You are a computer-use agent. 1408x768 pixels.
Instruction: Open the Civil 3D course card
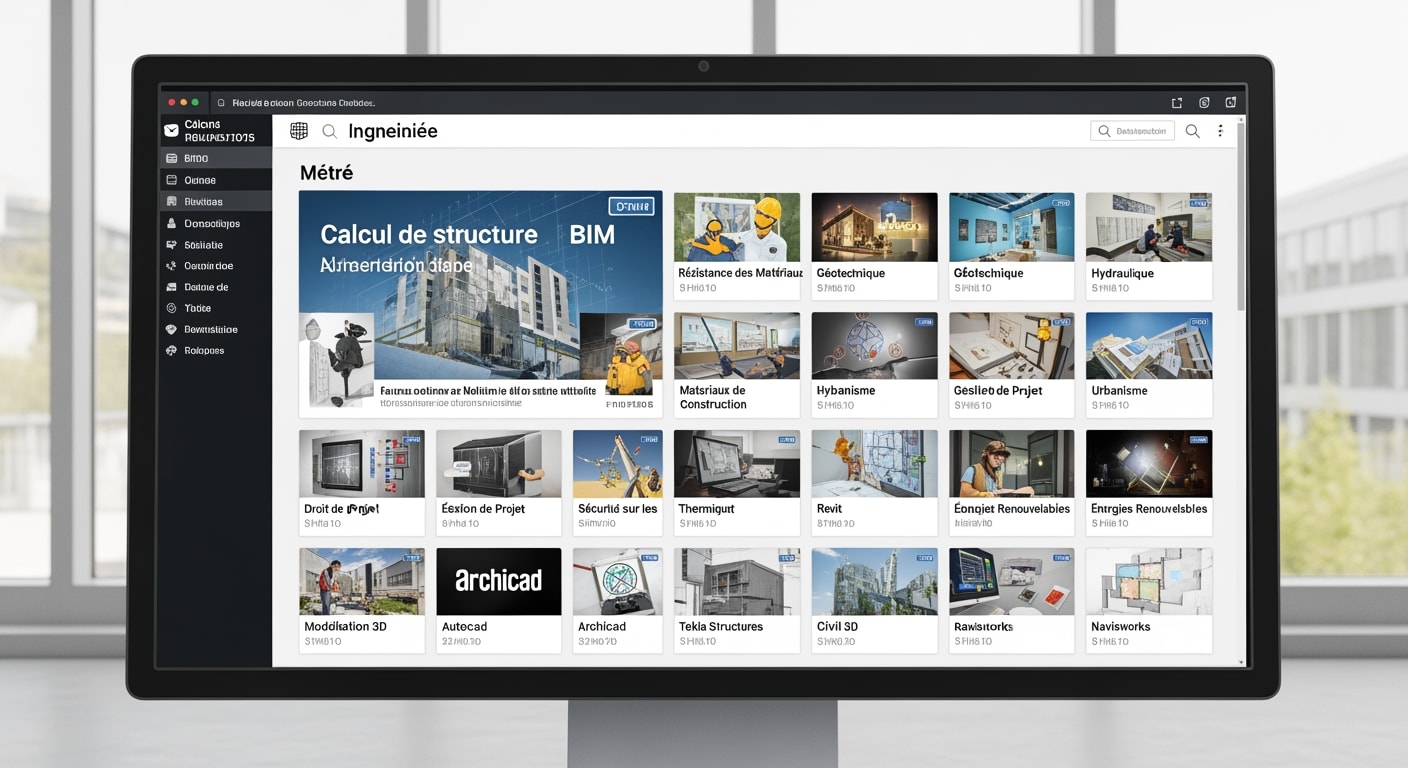click(874, 600)
